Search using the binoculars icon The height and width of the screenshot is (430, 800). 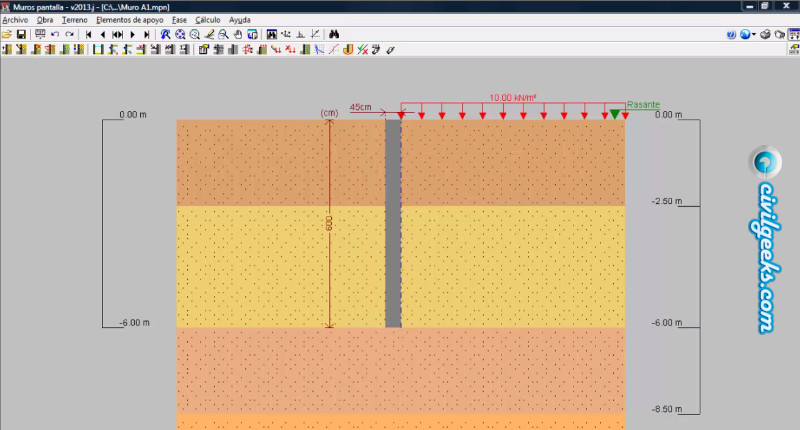coord(334,34)
